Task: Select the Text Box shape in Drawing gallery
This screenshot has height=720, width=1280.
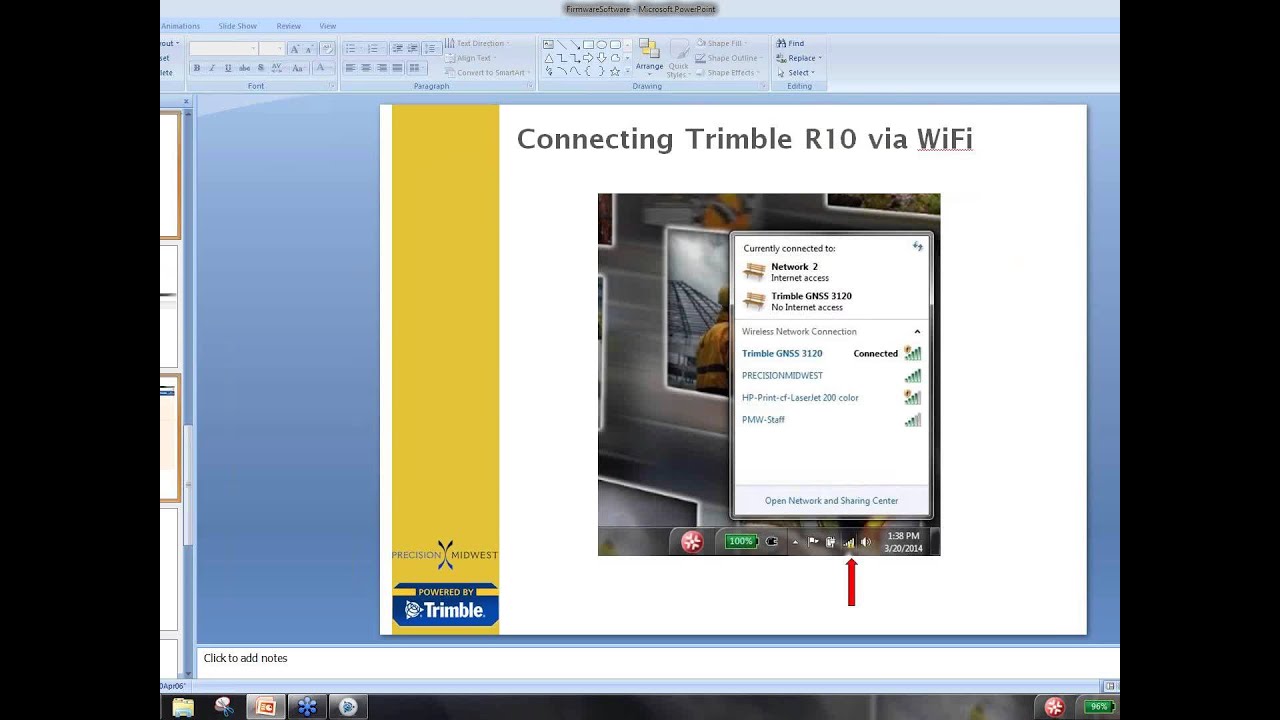Action: pyautogui.click(x=548, y=45)
